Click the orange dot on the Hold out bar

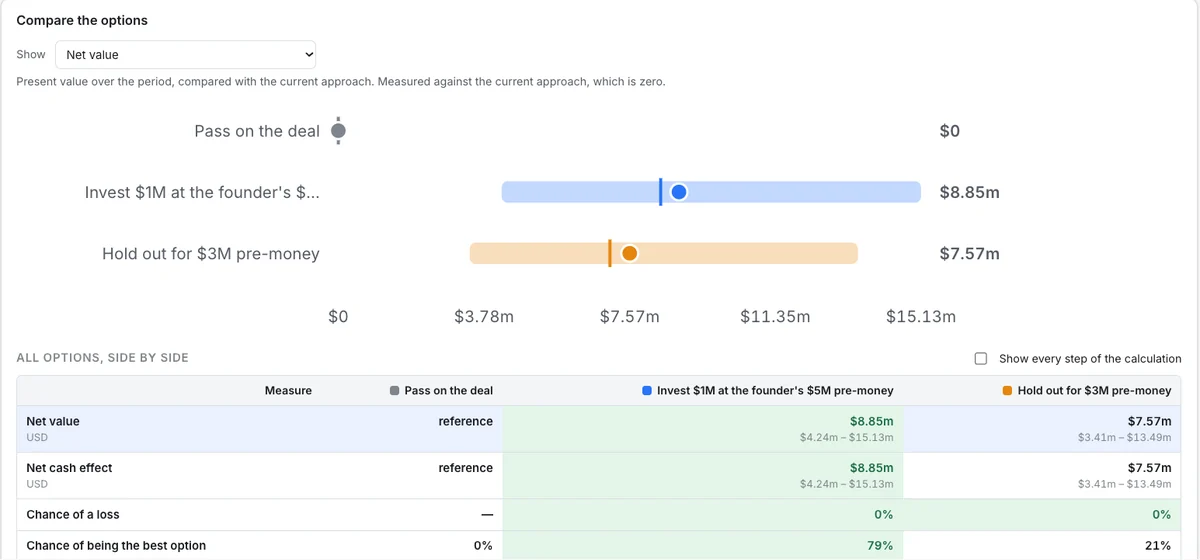pos(629,254)
